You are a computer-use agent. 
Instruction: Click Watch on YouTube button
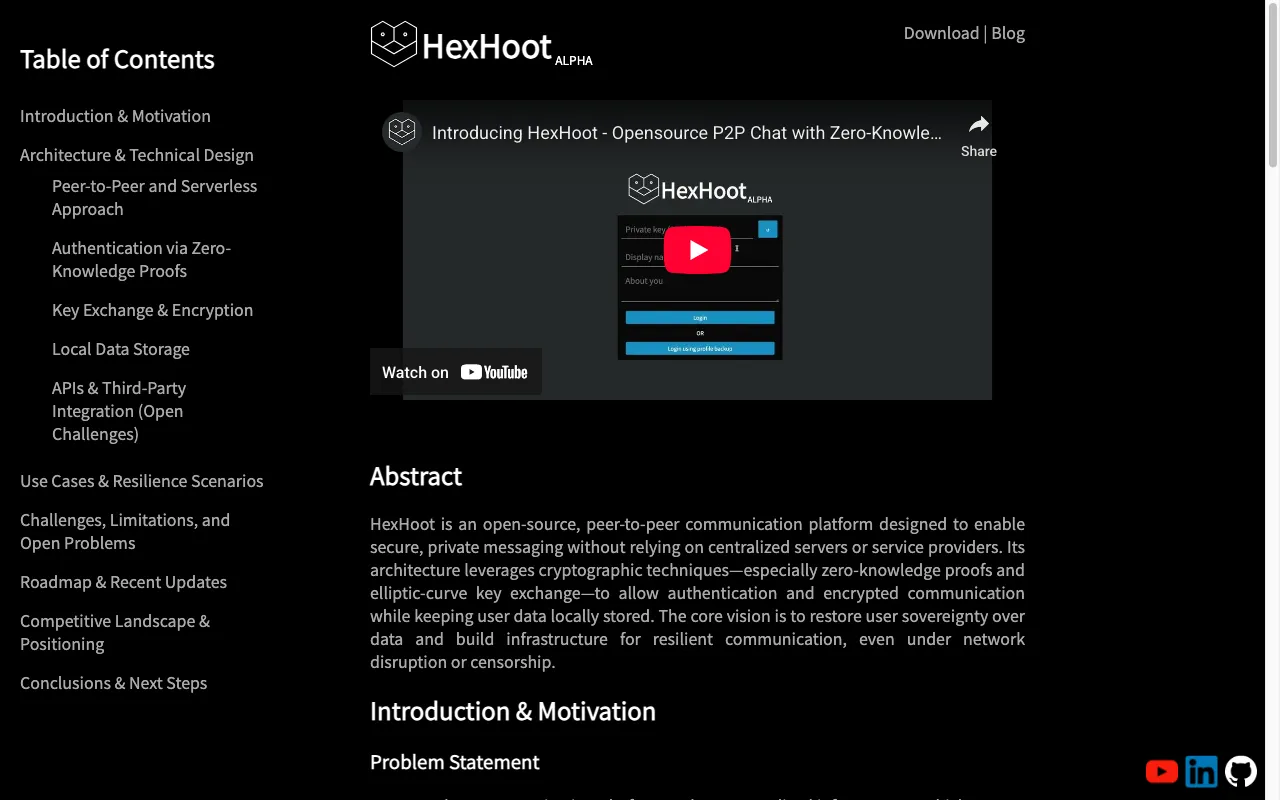pyautogui.click(x=456, y=372)
